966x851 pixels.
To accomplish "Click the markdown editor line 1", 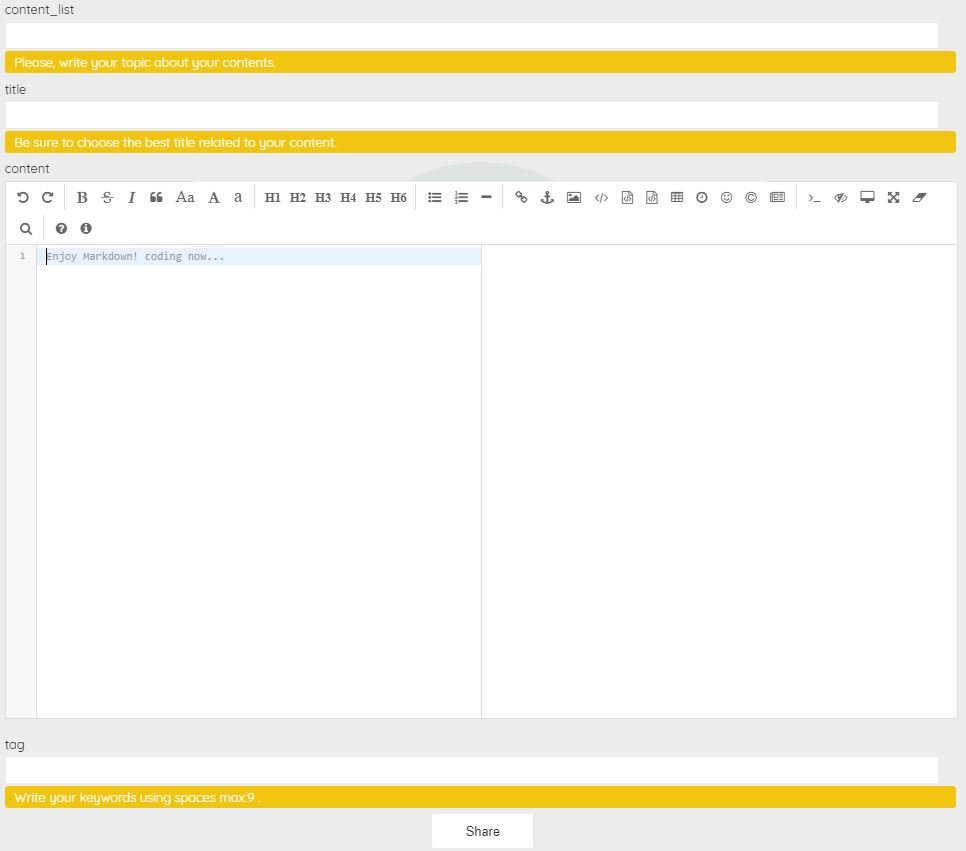I will (x=259, y=256).
